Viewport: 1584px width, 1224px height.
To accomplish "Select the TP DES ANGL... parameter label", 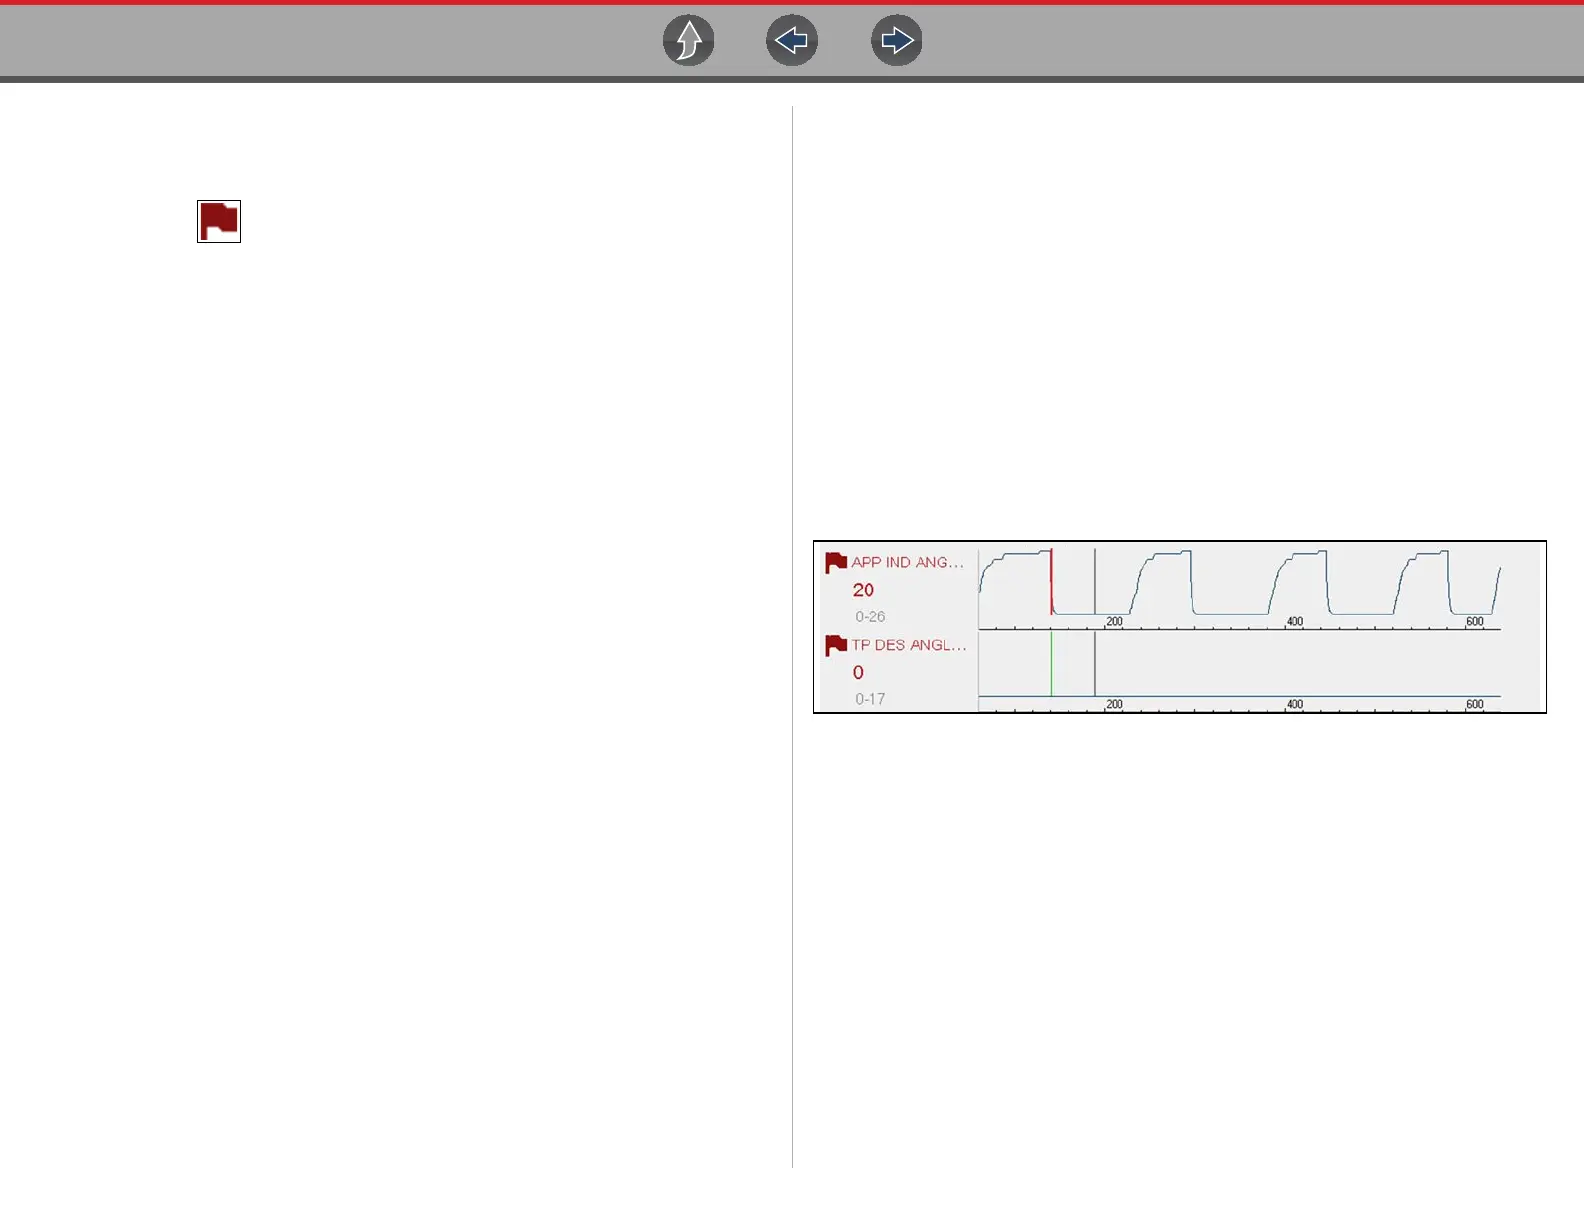I will pos(909,645).
